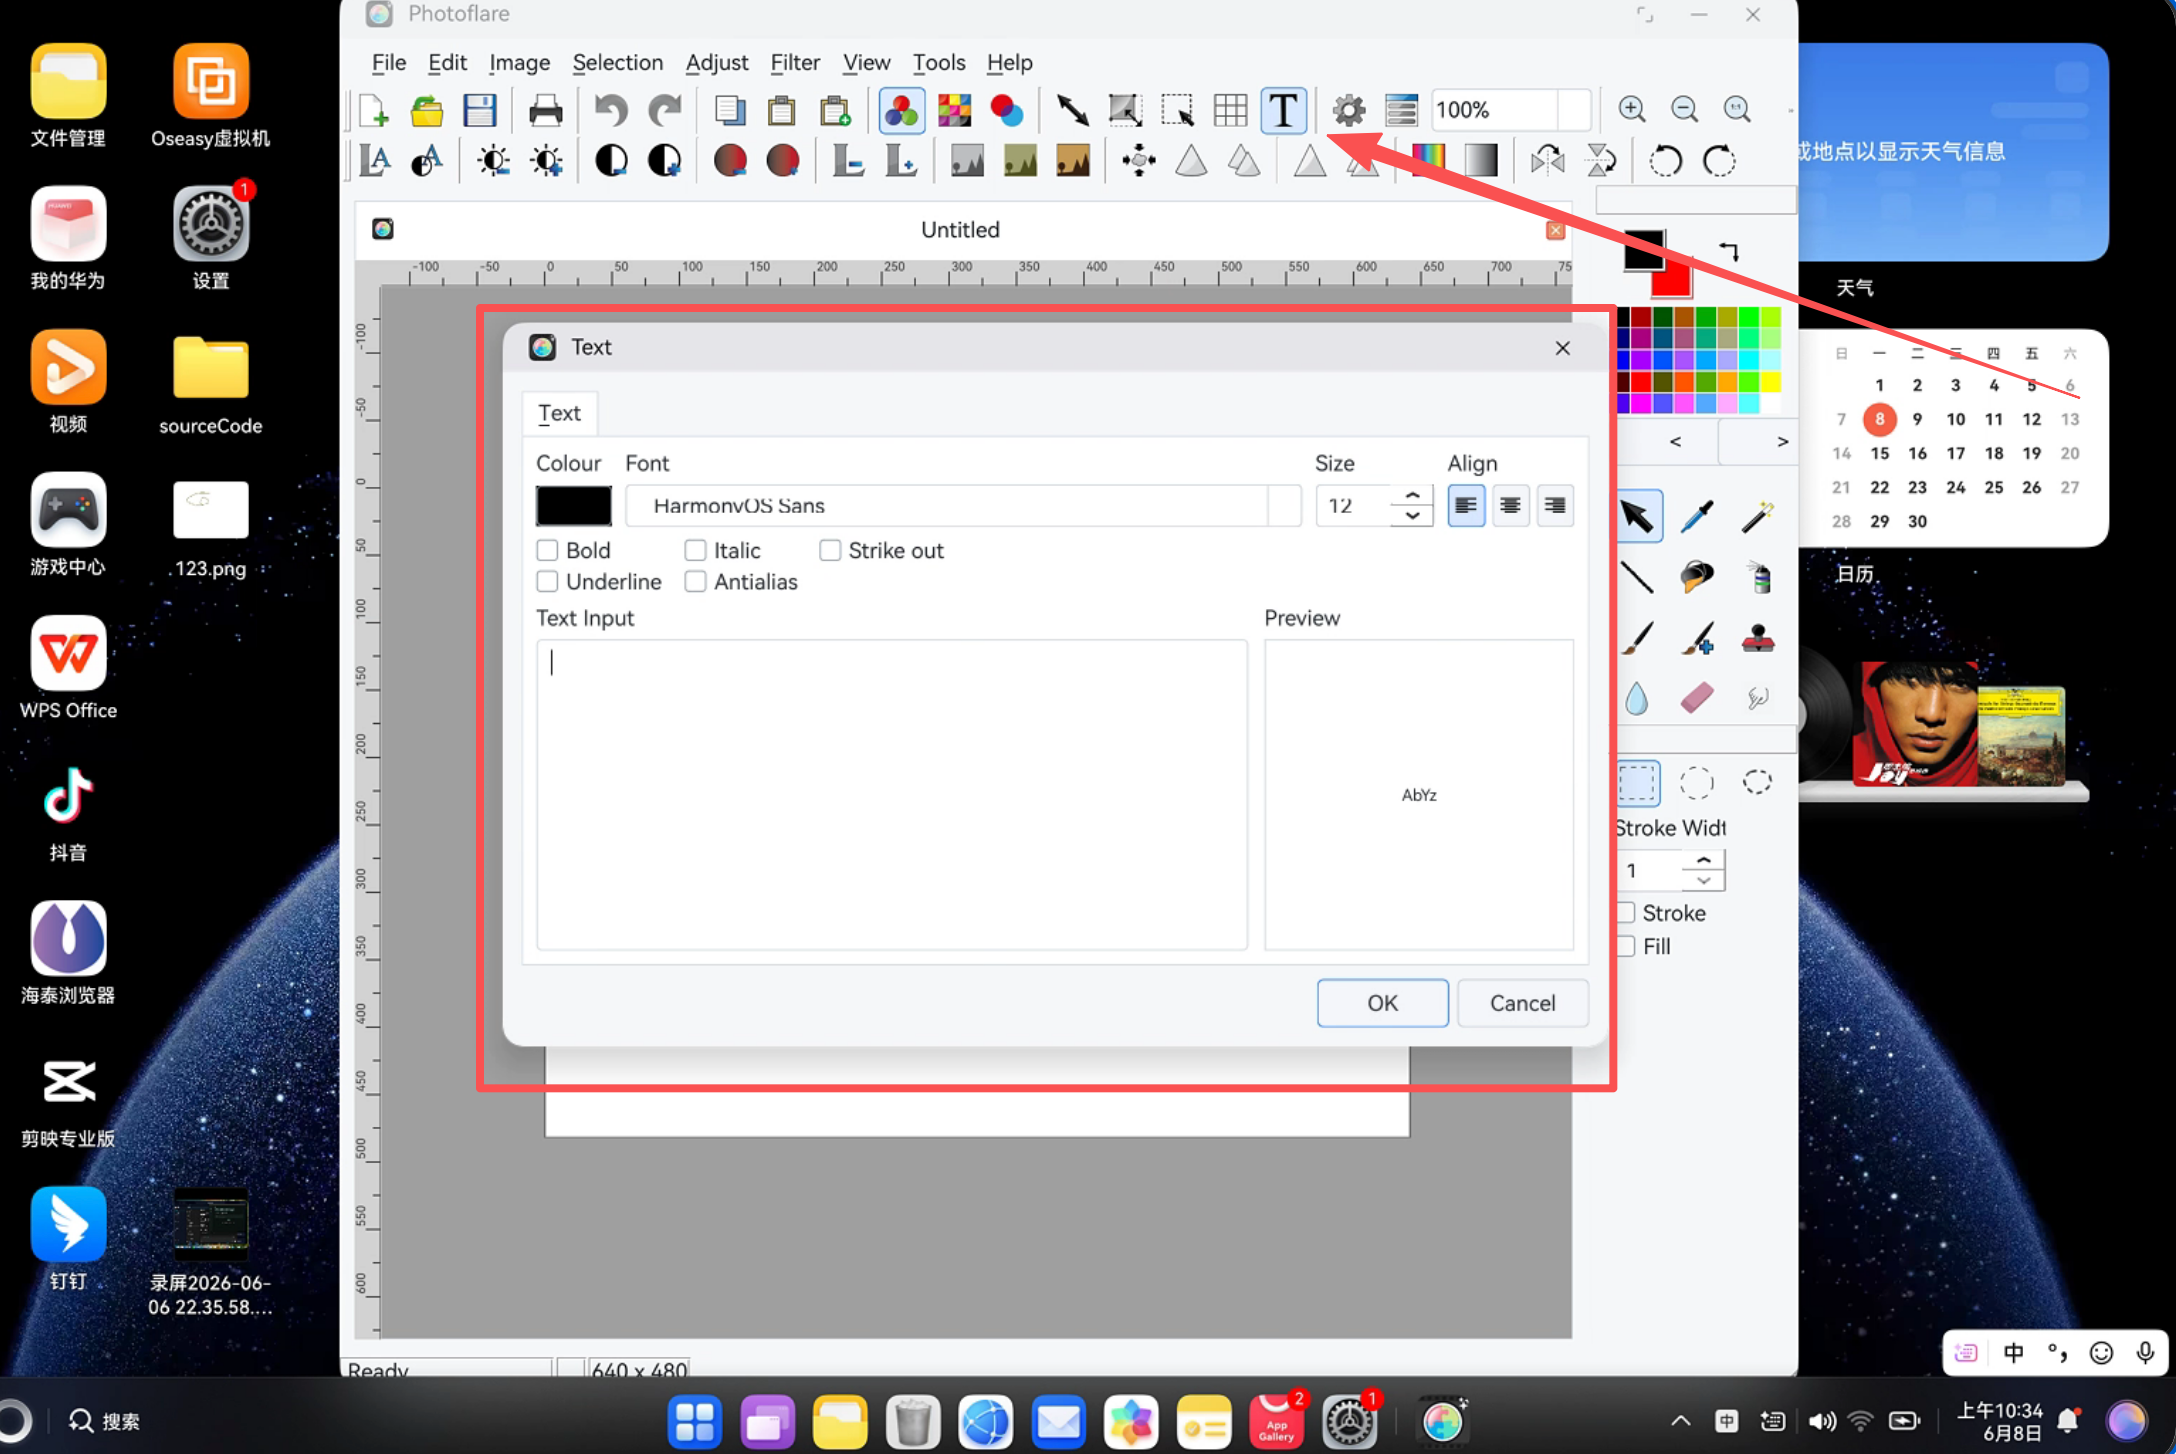This screenshot has height=1454, width=2176.
Task: Check the Strike out checkbox
Action: 830,550
